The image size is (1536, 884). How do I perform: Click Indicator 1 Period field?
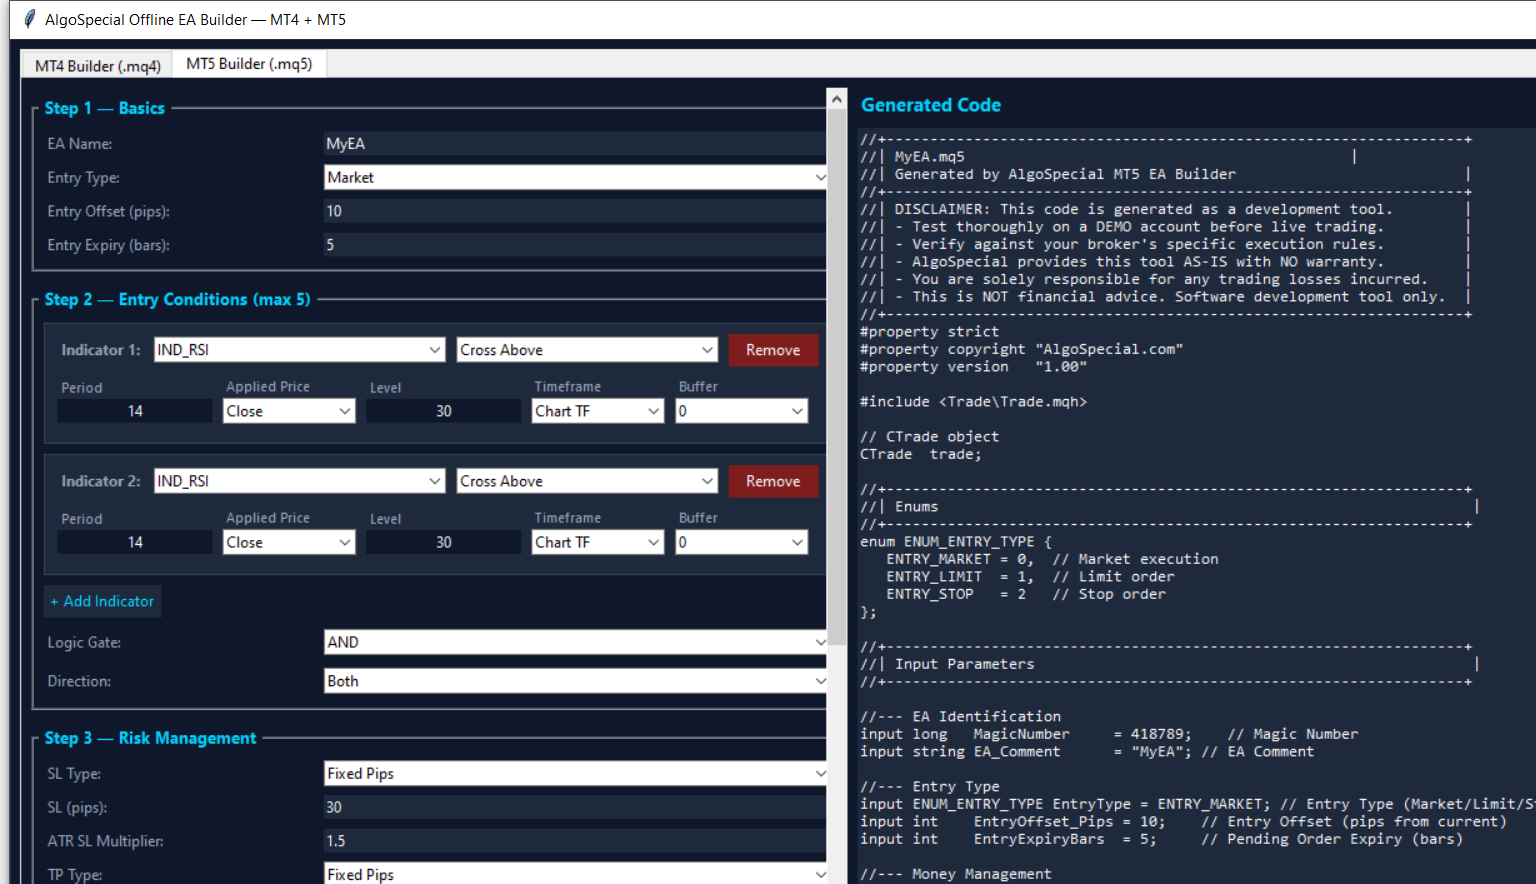(x=135, y=411)
